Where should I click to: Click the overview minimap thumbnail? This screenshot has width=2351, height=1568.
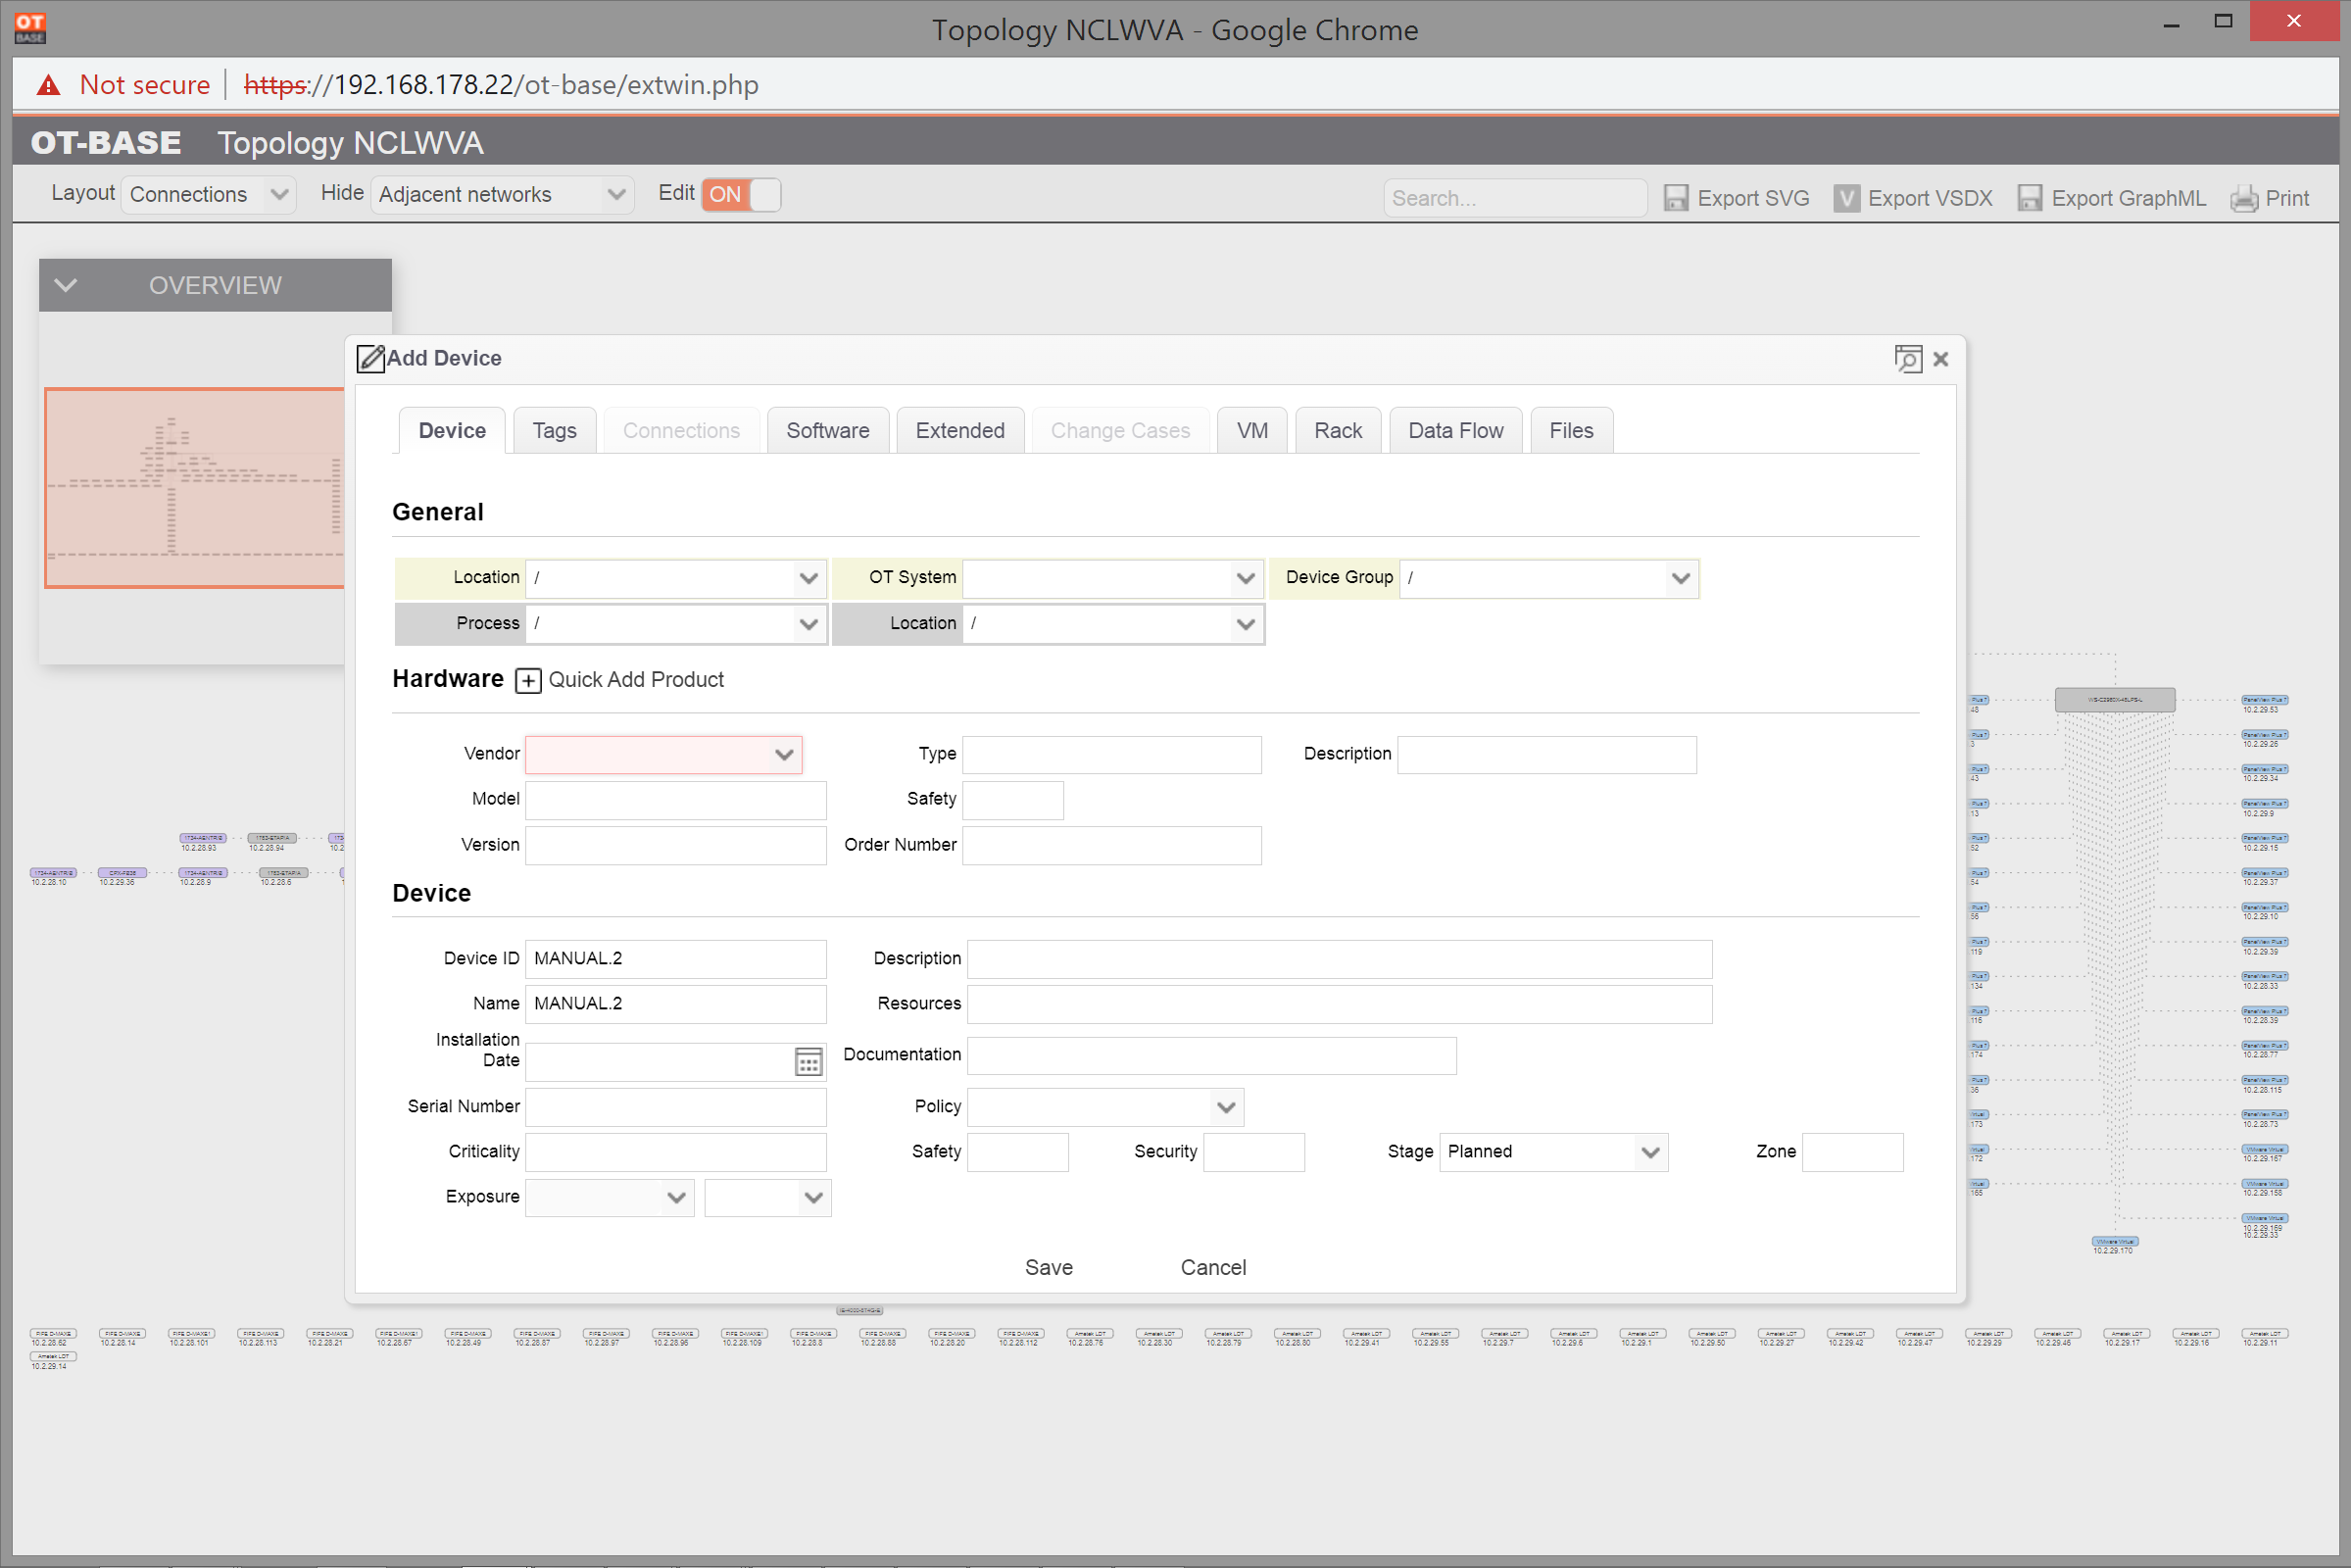195,488
